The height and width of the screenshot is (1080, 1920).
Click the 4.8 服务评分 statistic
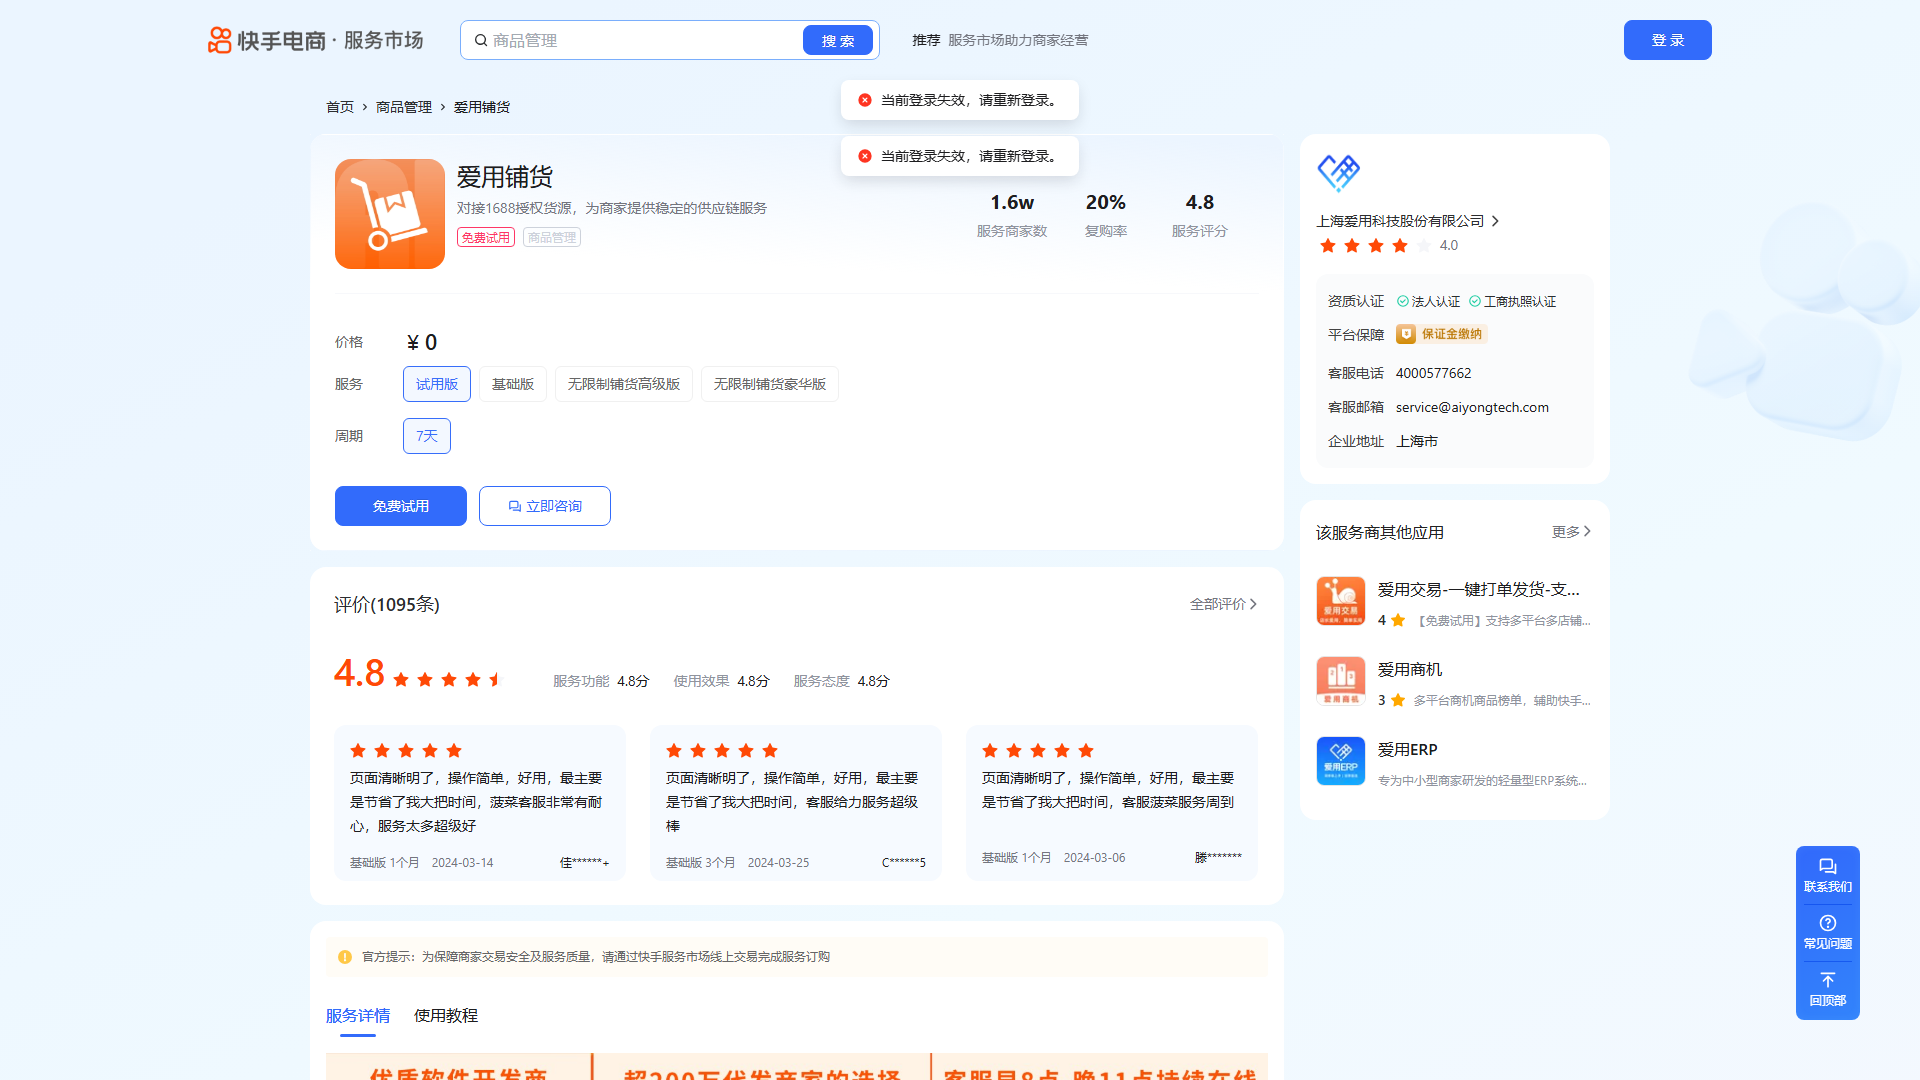click(x=1200, y=215)
